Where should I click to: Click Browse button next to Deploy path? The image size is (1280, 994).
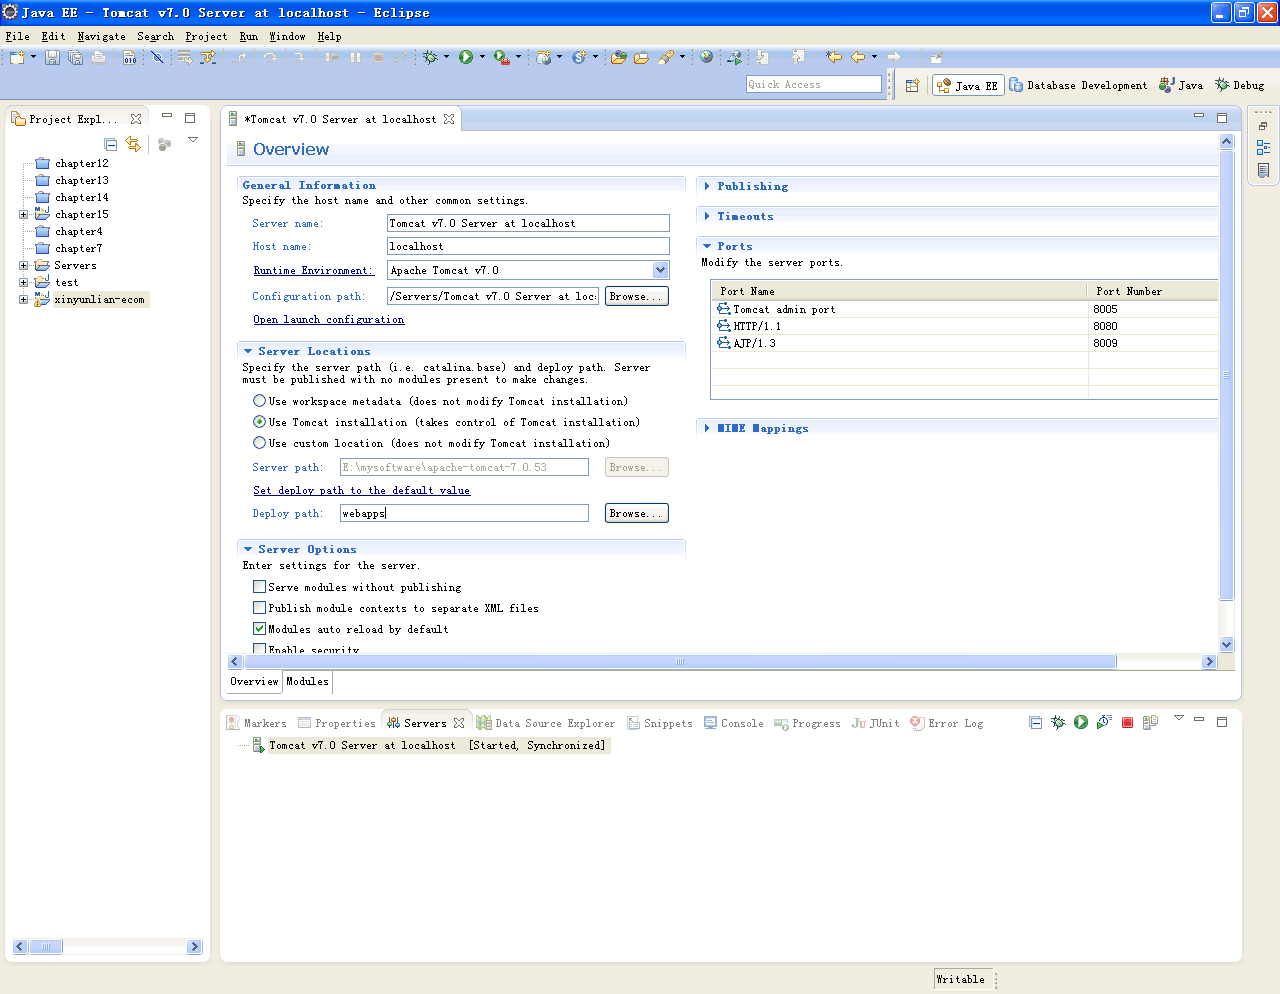coord(636,513)
